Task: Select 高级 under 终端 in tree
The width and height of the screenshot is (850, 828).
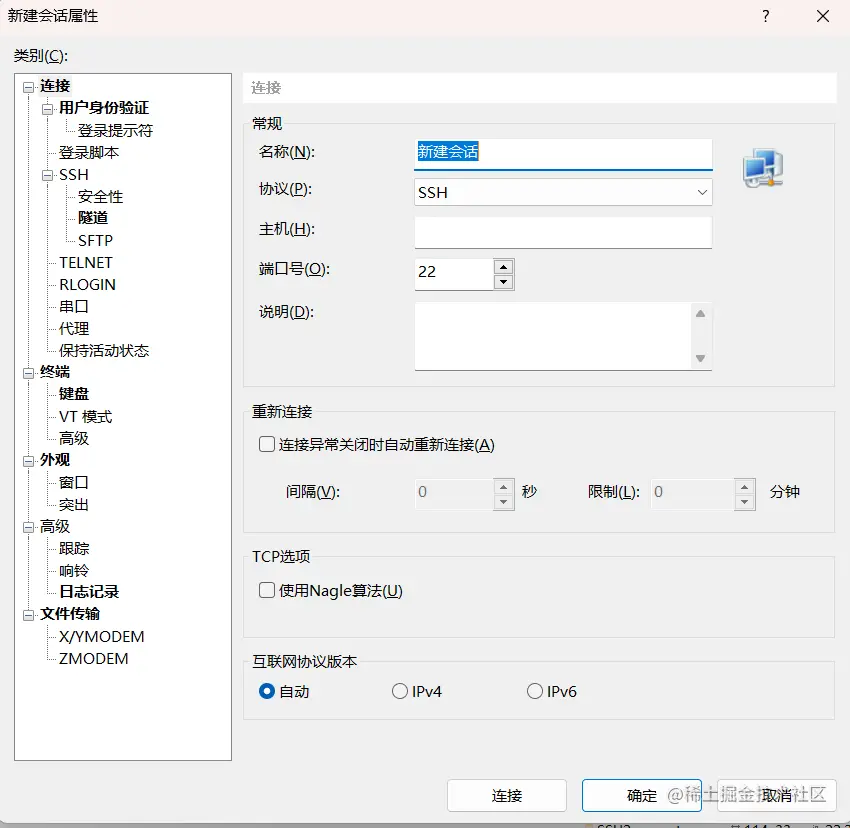Action: (x=74, y=438)
